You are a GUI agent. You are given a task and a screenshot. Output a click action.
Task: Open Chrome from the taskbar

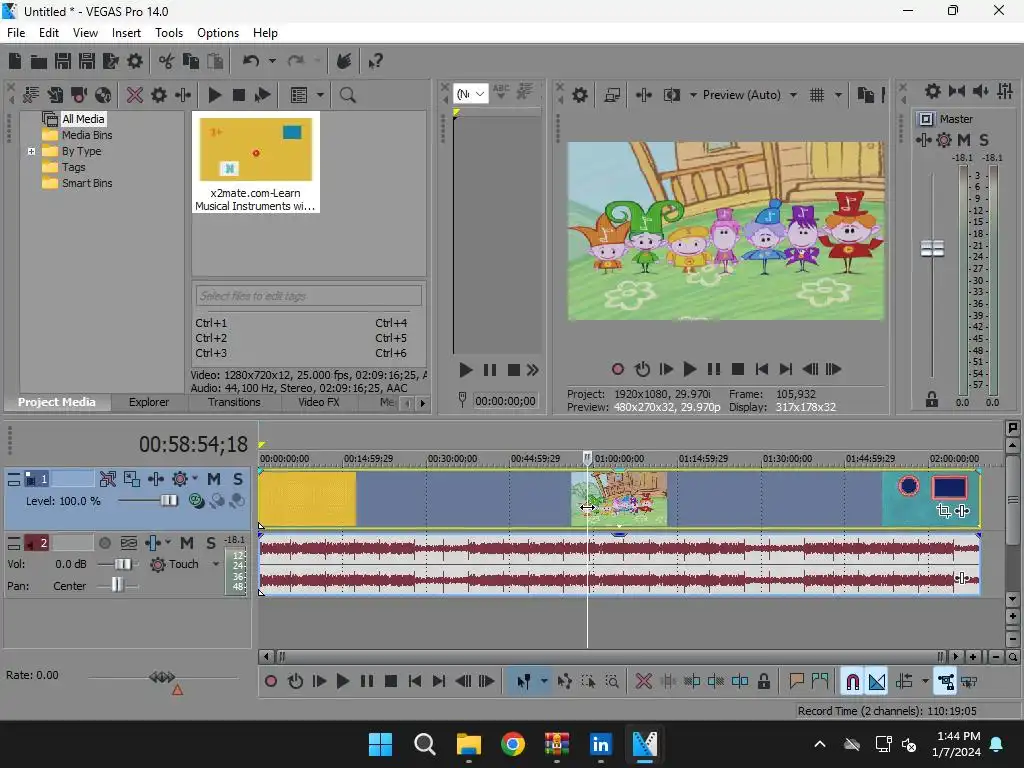[x=513, y=744]
